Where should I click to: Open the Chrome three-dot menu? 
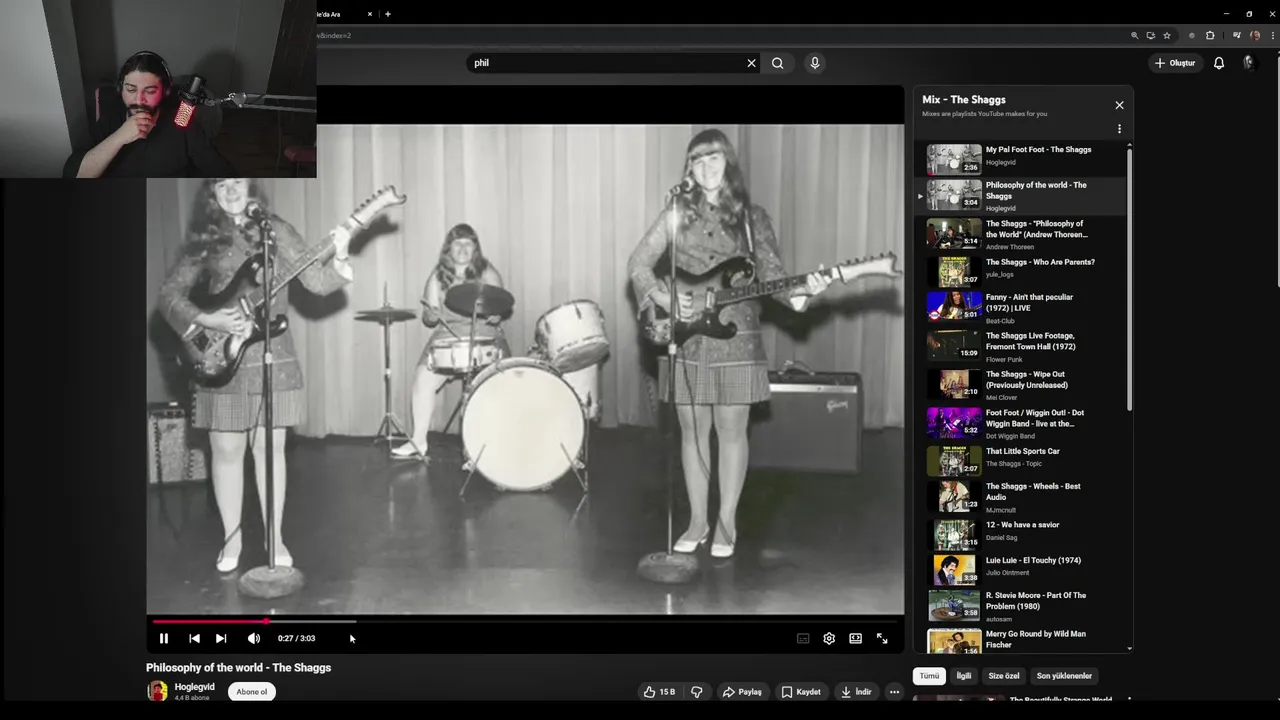[1272, 35]
